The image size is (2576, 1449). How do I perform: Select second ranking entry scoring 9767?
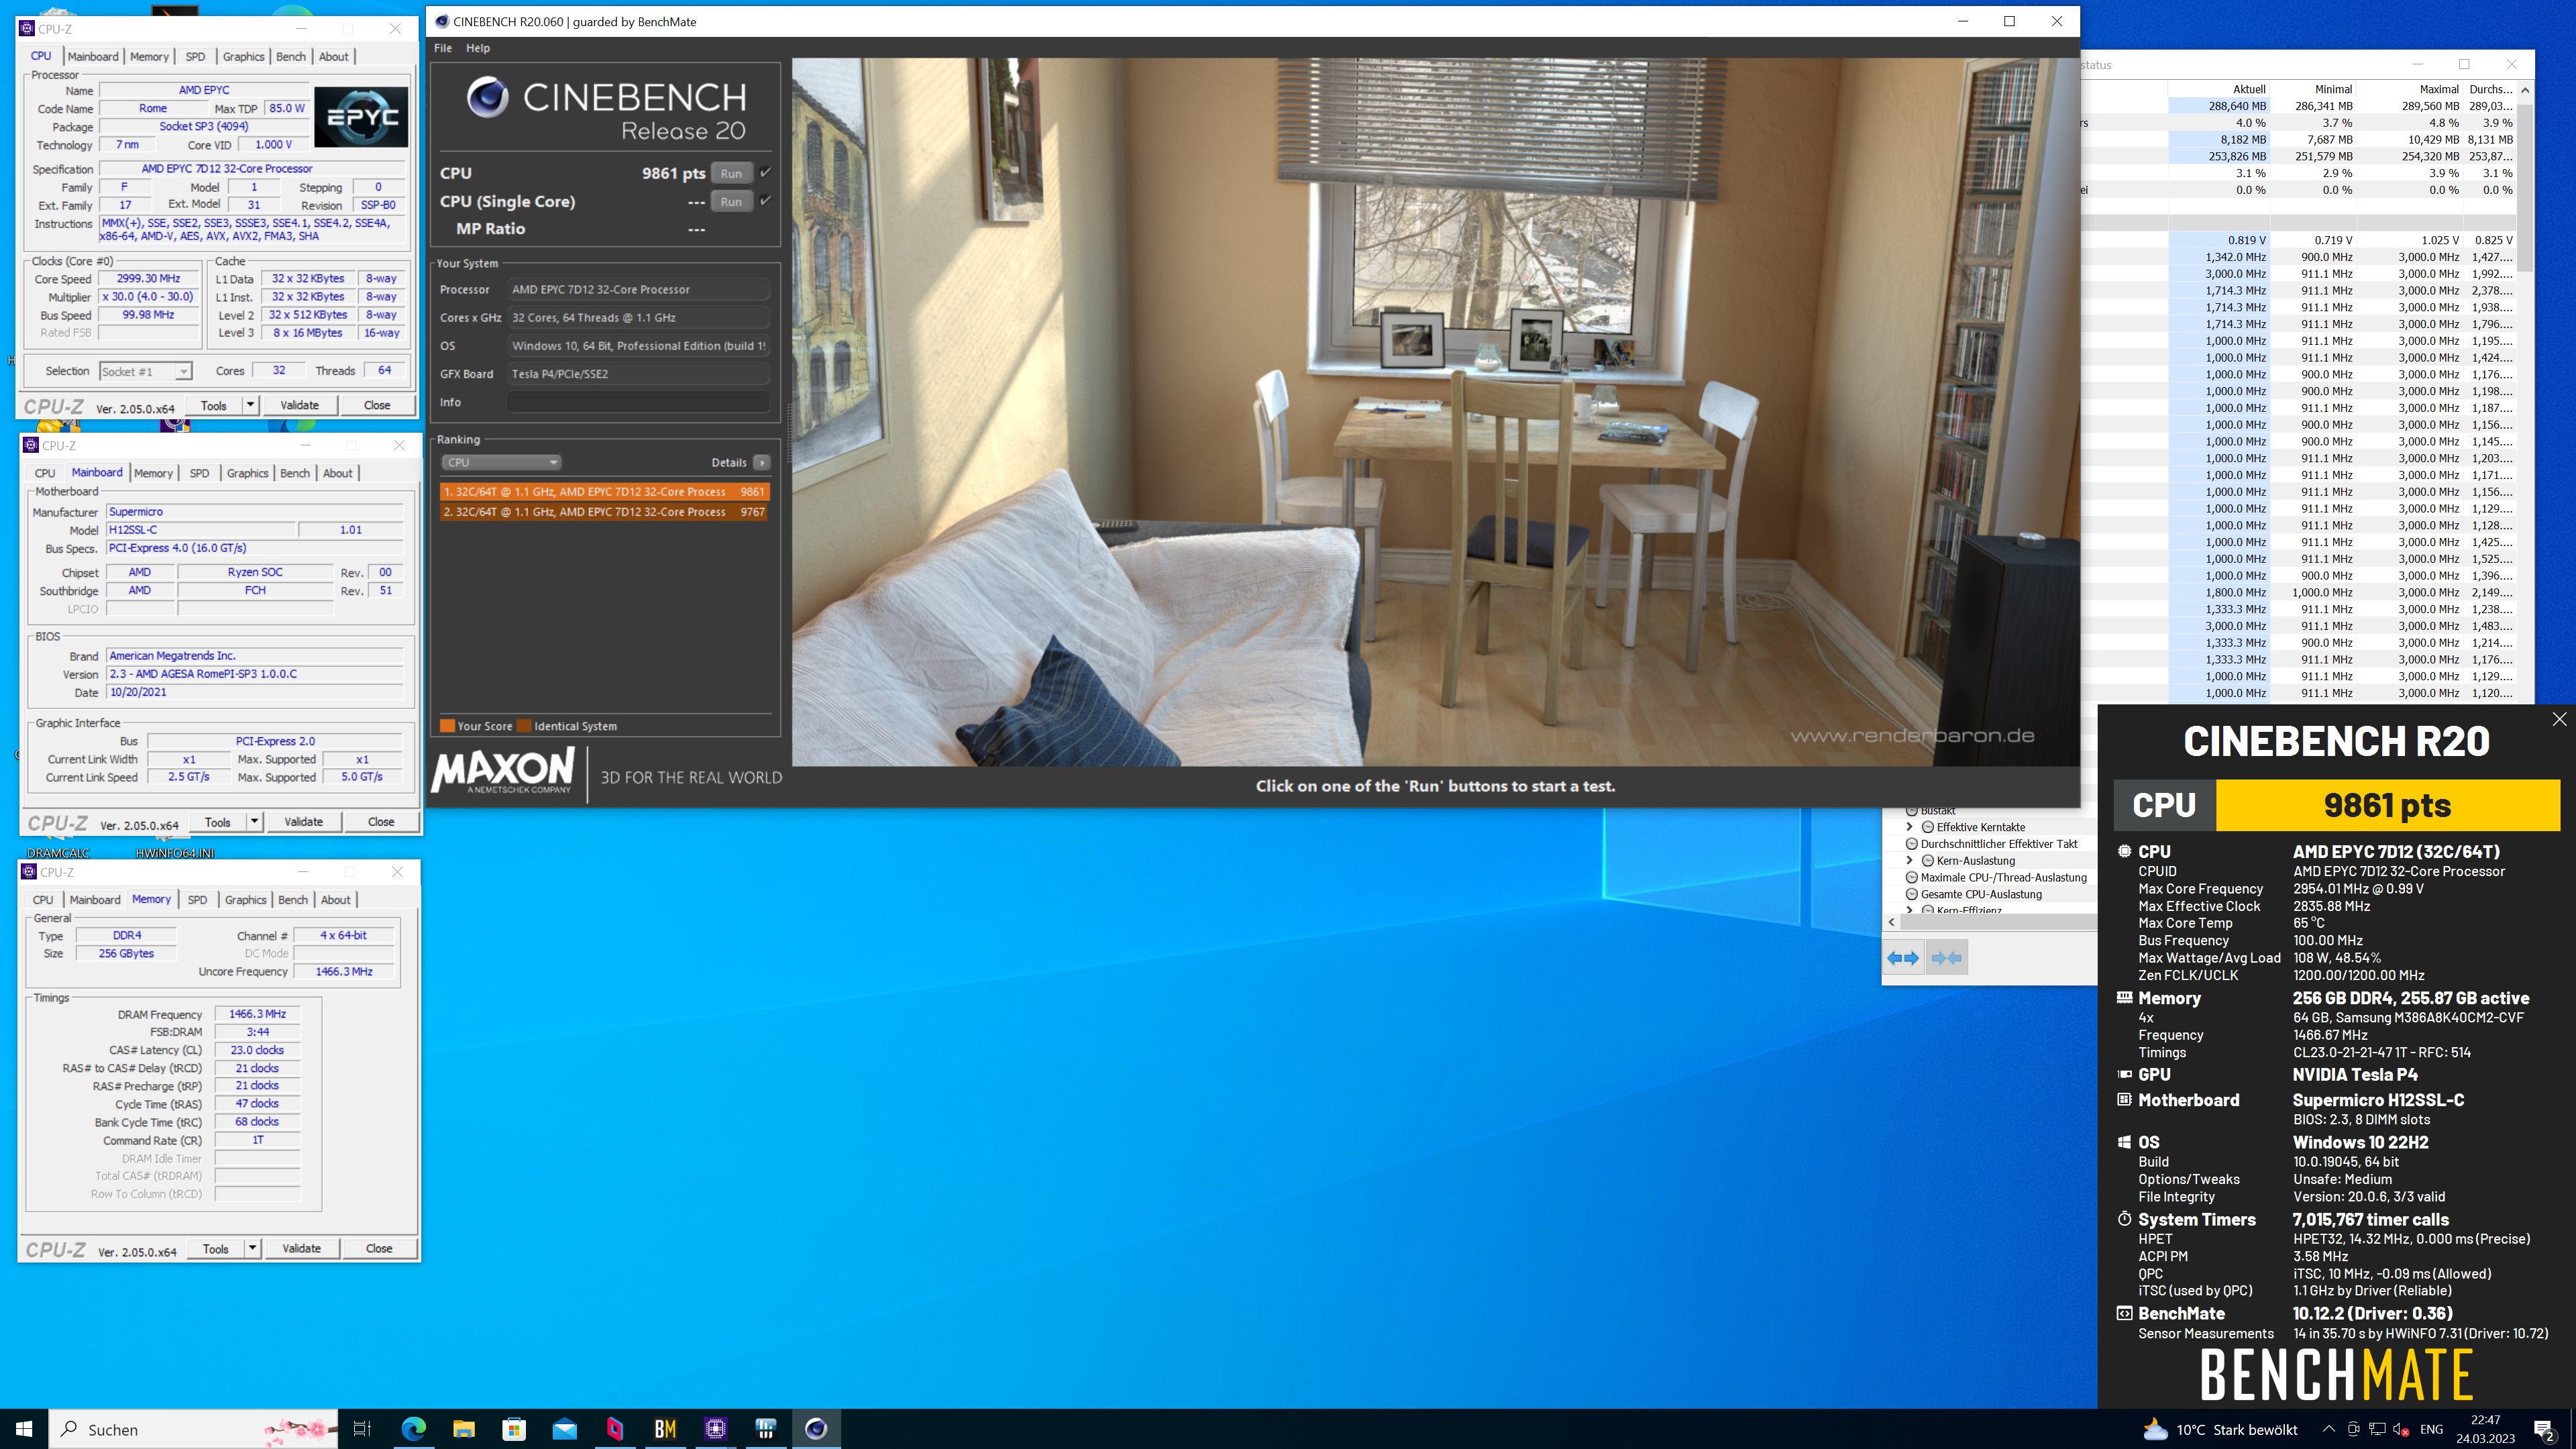tap(604, 512)
